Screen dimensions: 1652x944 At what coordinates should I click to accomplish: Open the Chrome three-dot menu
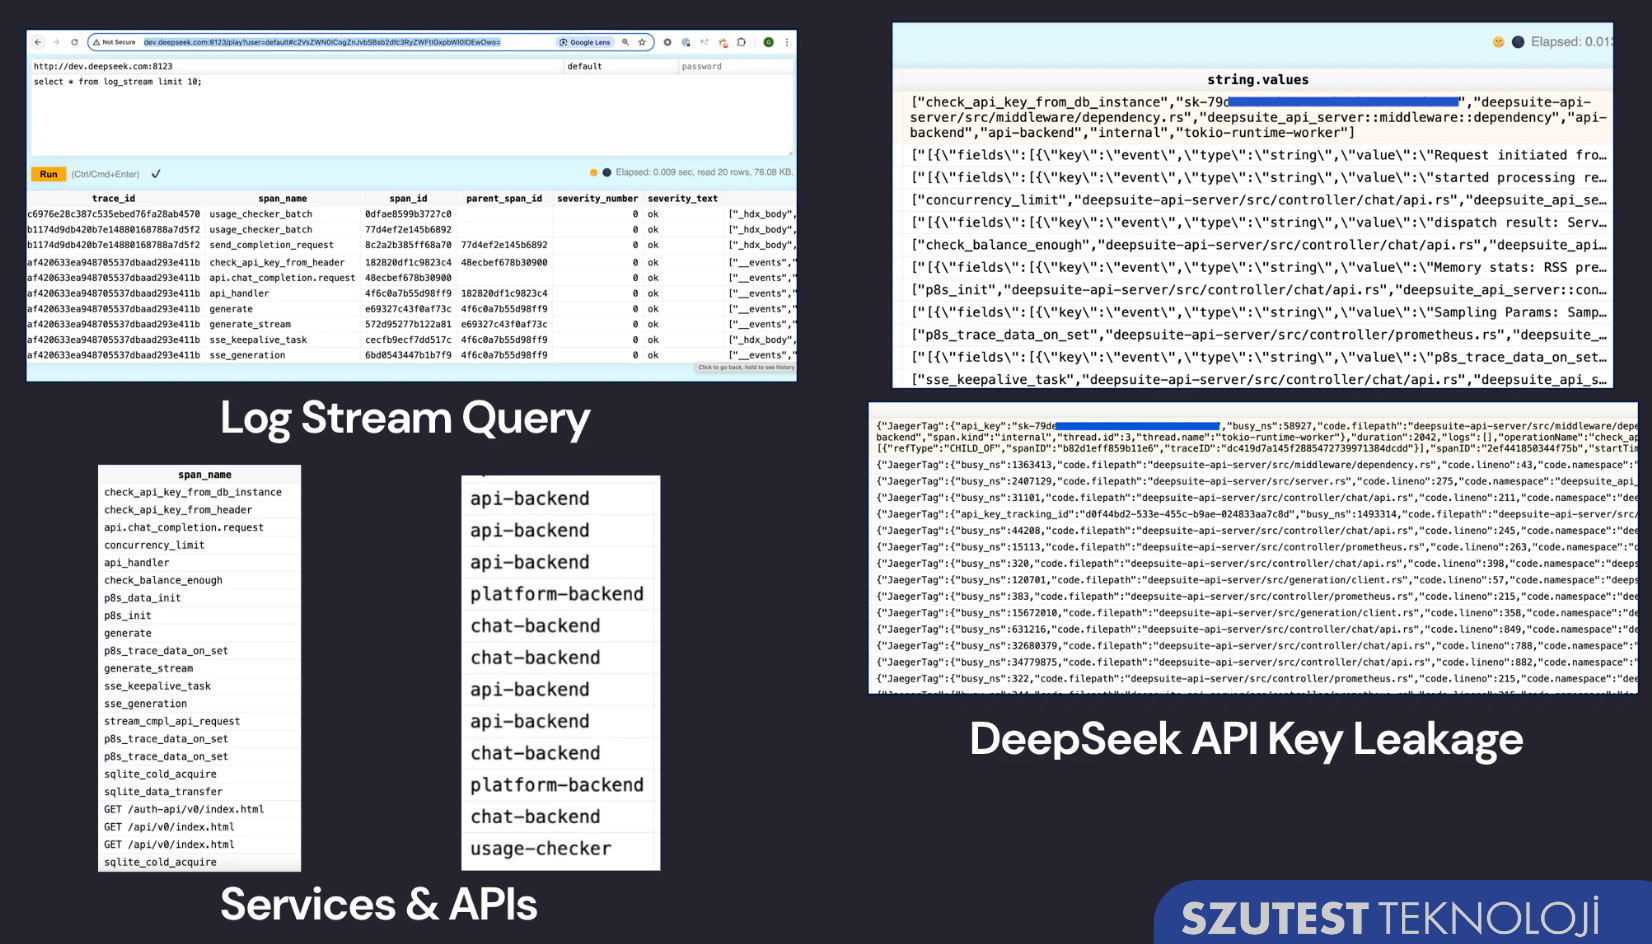(x=787, y=42)
